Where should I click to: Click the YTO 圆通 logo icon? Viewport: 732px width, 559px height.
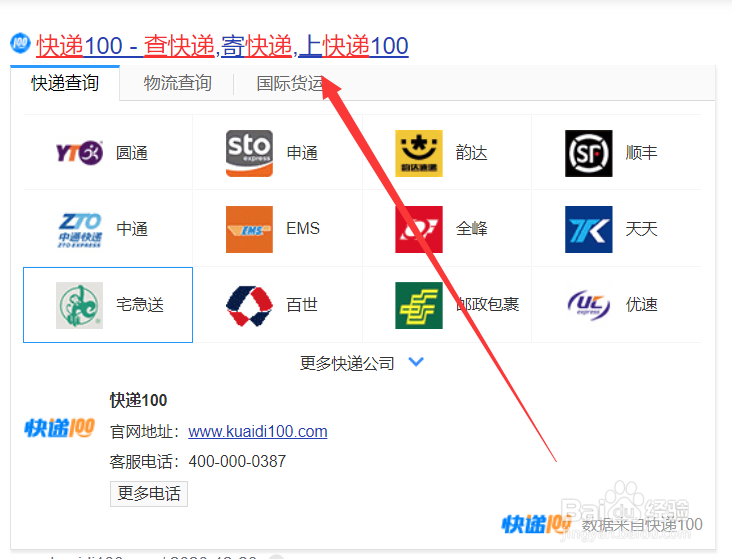(x=79, y=153)
